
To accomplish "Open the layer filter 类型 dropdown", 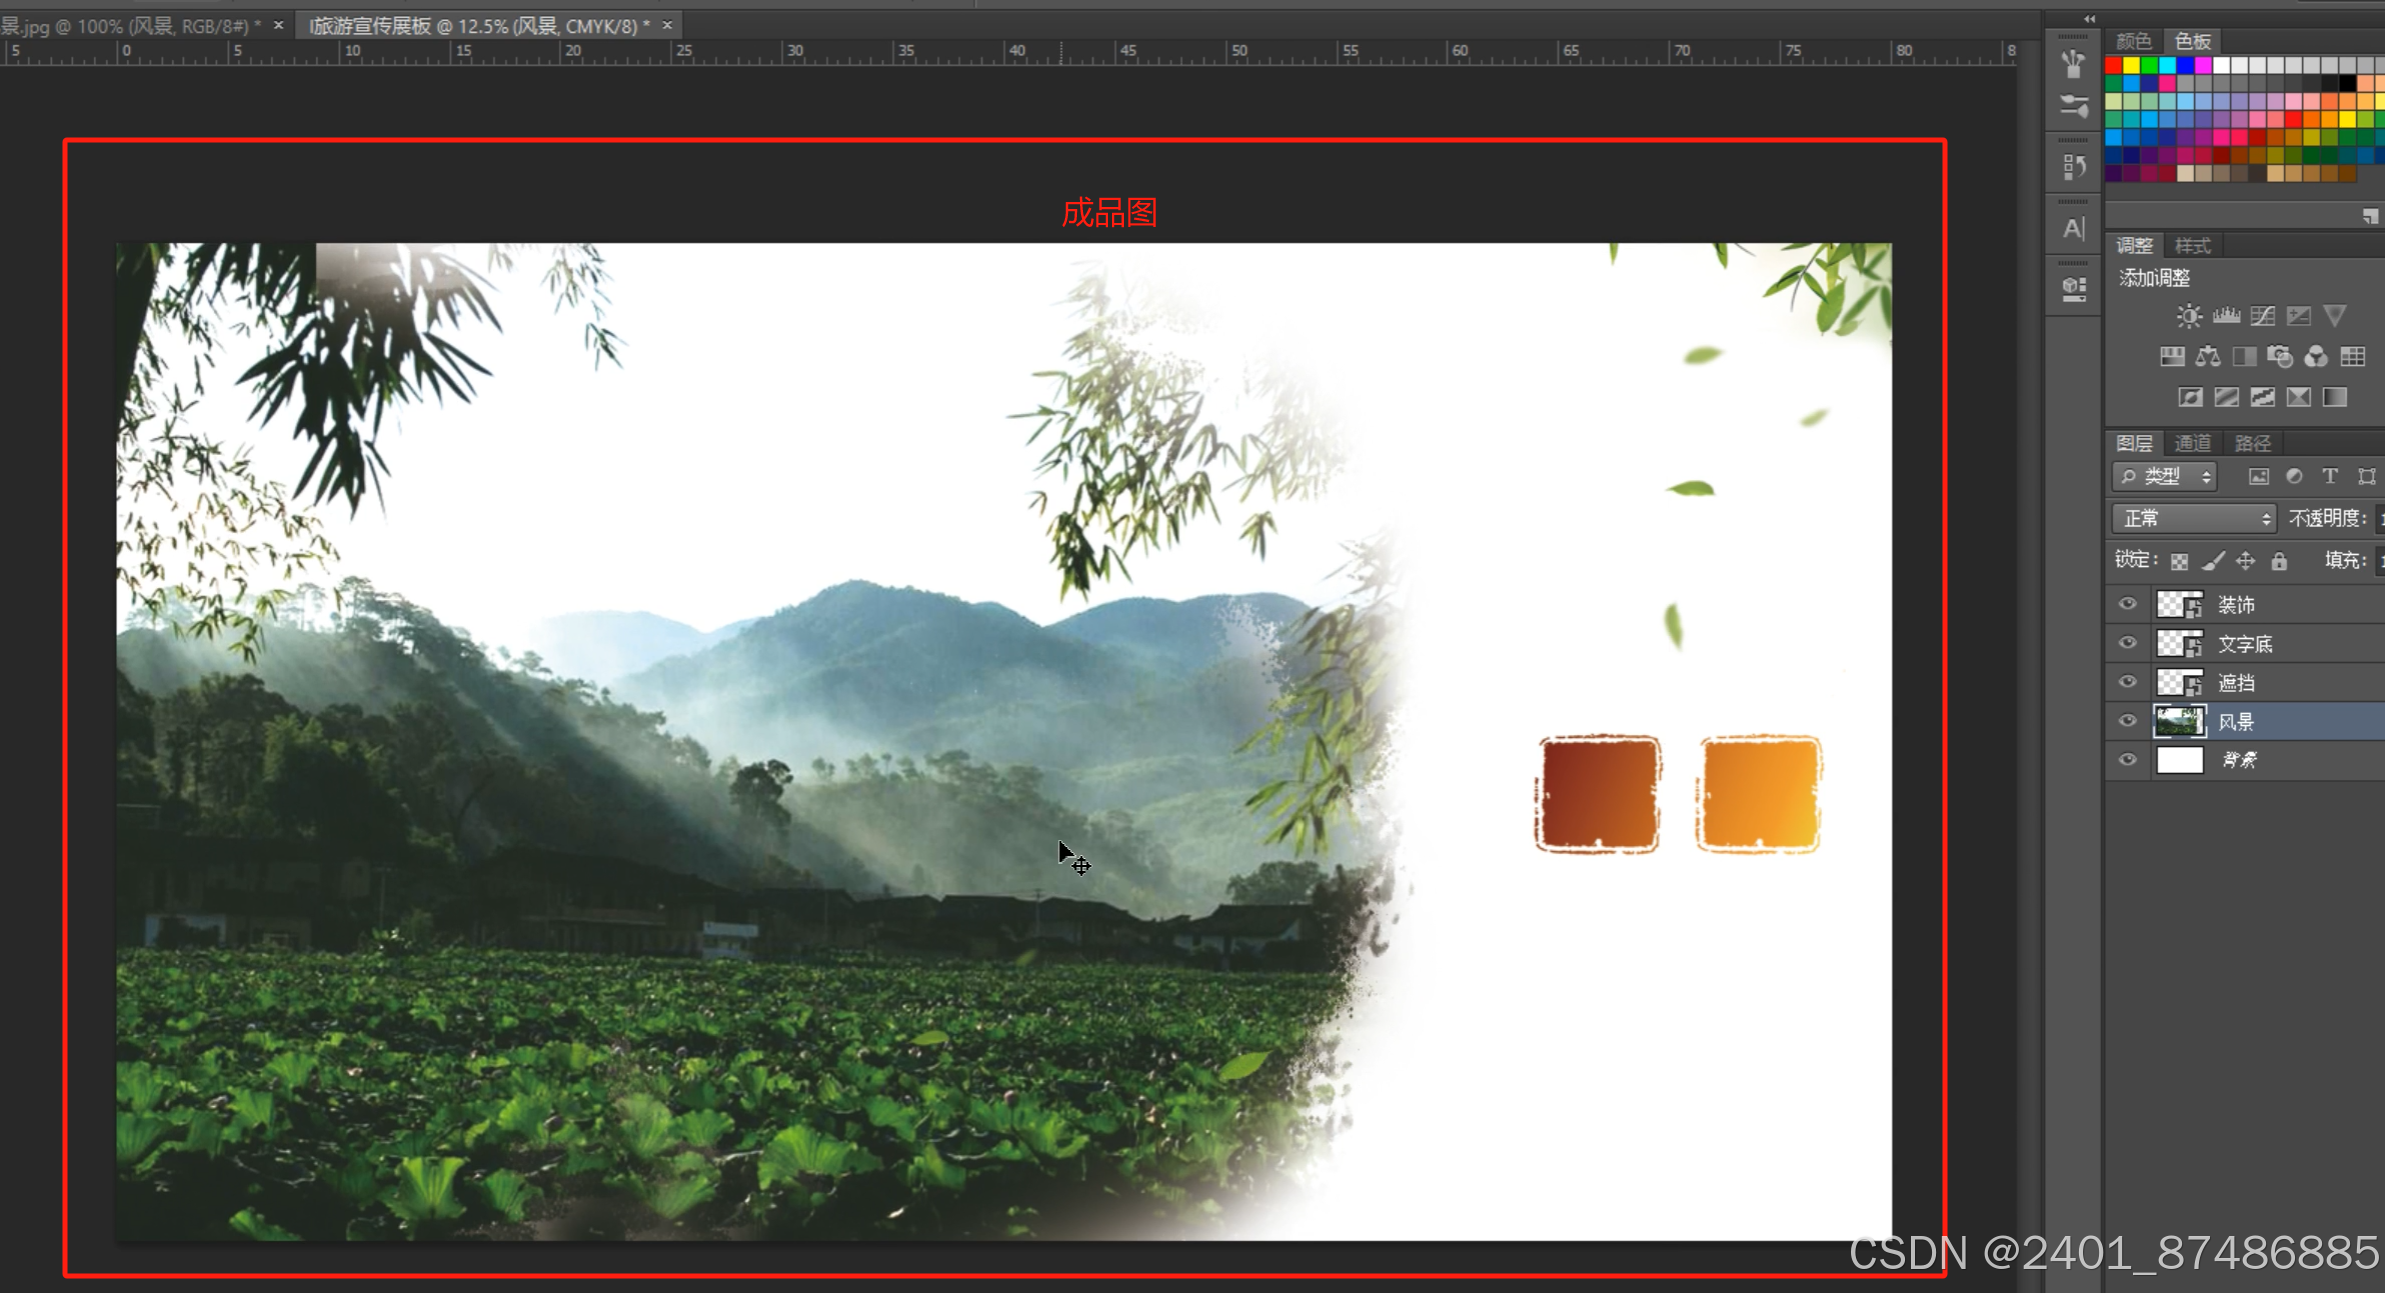I will [2165, 477].
